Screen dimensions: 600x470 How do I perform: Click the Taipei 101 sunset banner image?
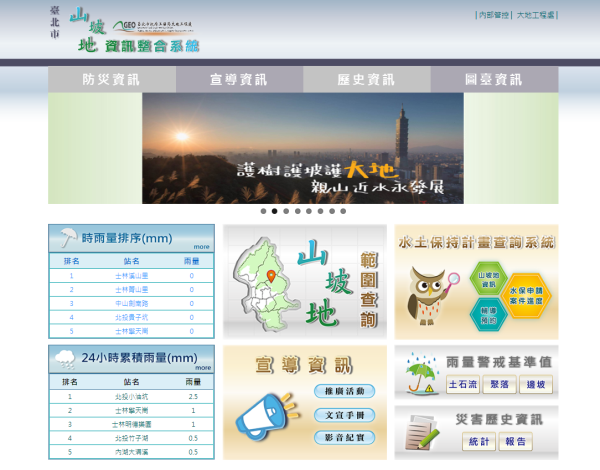click(303, 148)
